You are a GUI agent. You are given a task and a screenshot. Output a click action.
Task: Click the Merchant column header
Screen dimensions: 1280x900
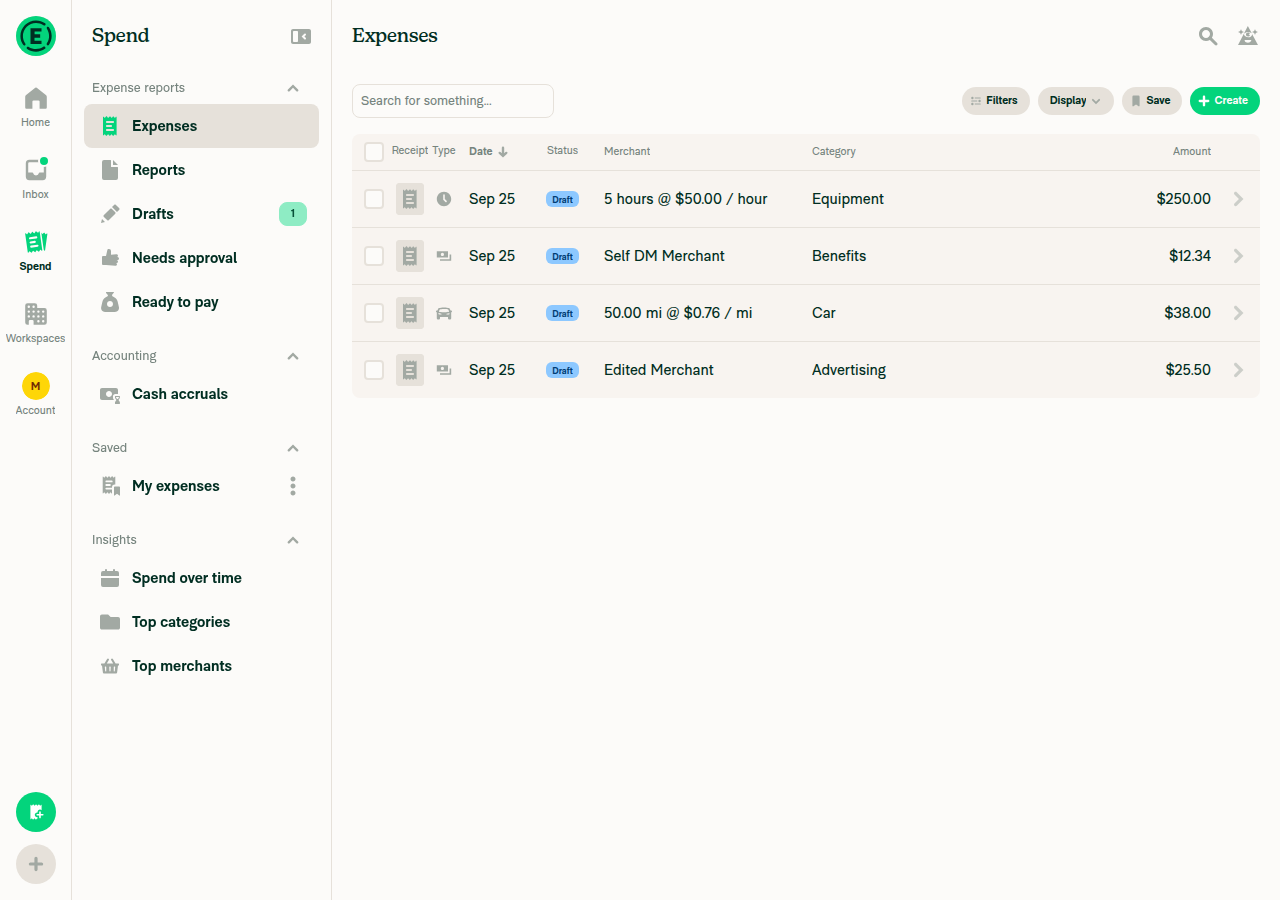[627, 152]
